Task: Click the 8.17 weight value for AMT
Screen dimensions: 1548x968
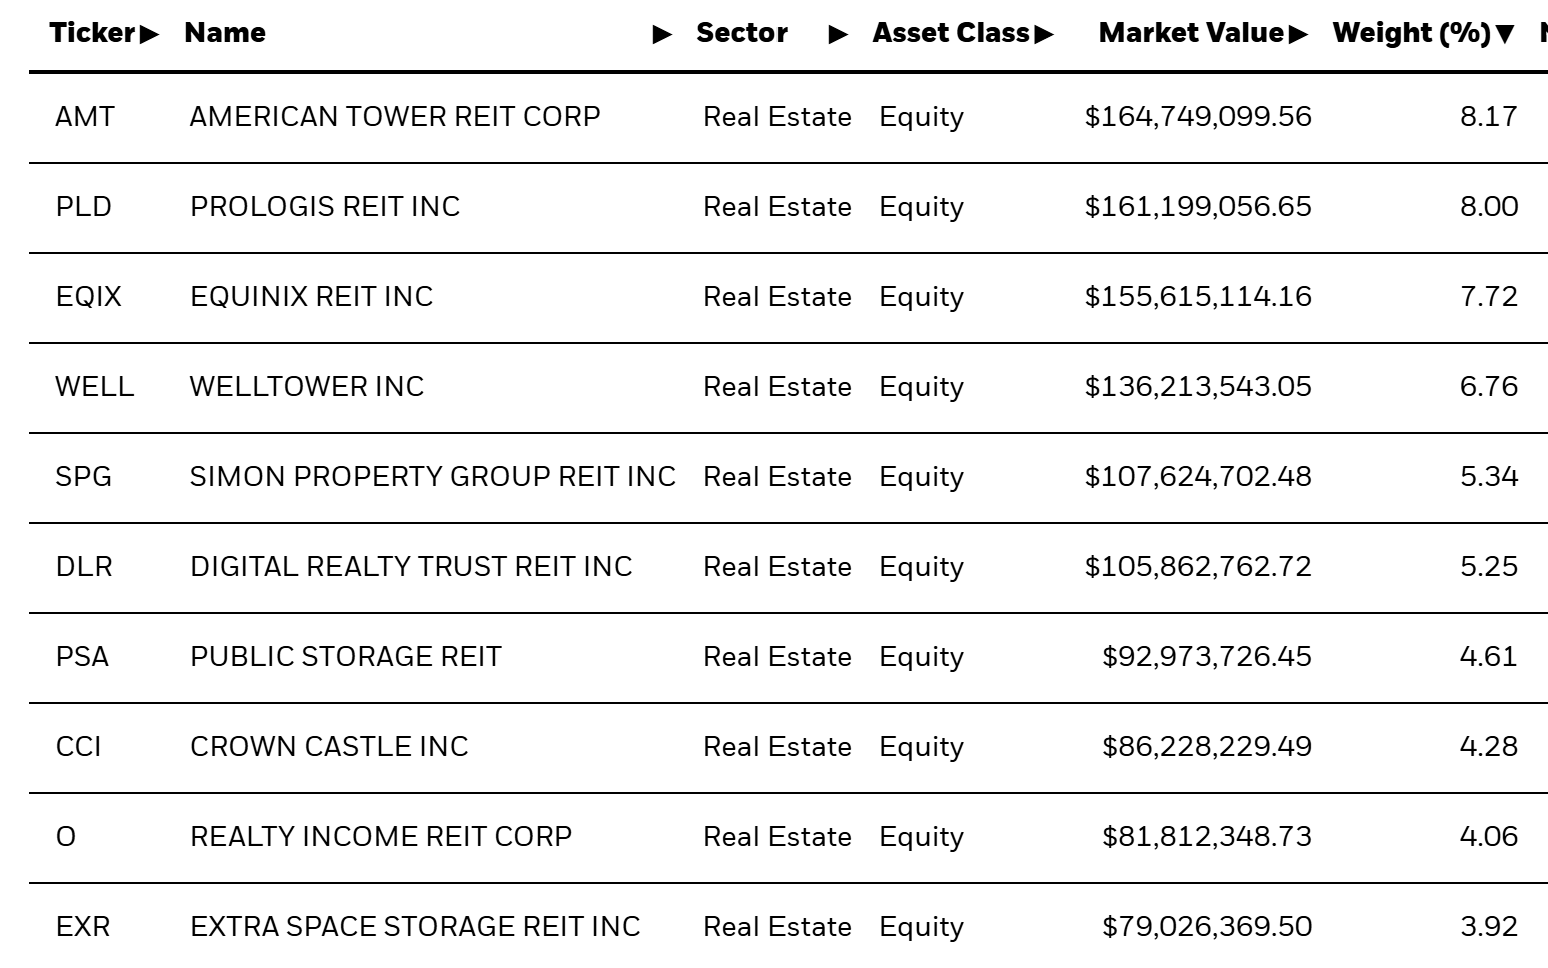Action: 1487,117
